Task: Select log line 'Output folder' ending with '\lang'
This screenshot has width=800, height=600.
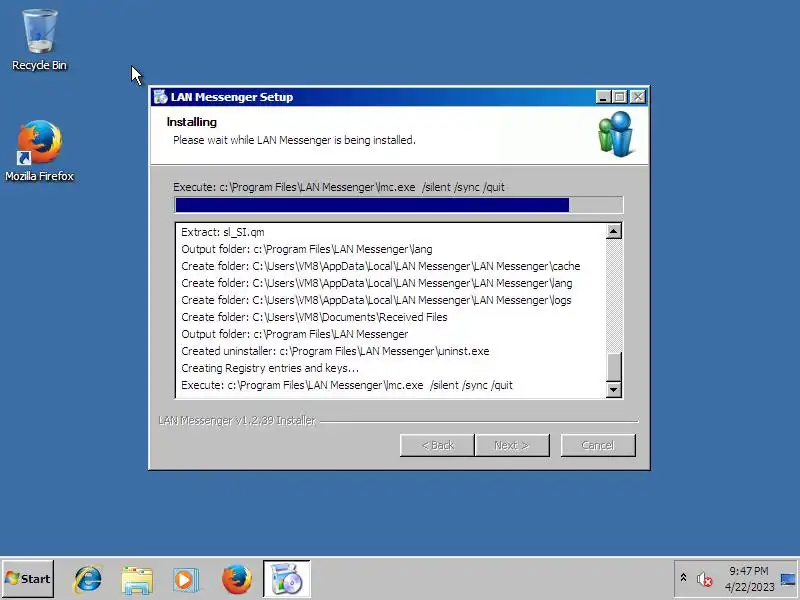Action: pos(307,249)
